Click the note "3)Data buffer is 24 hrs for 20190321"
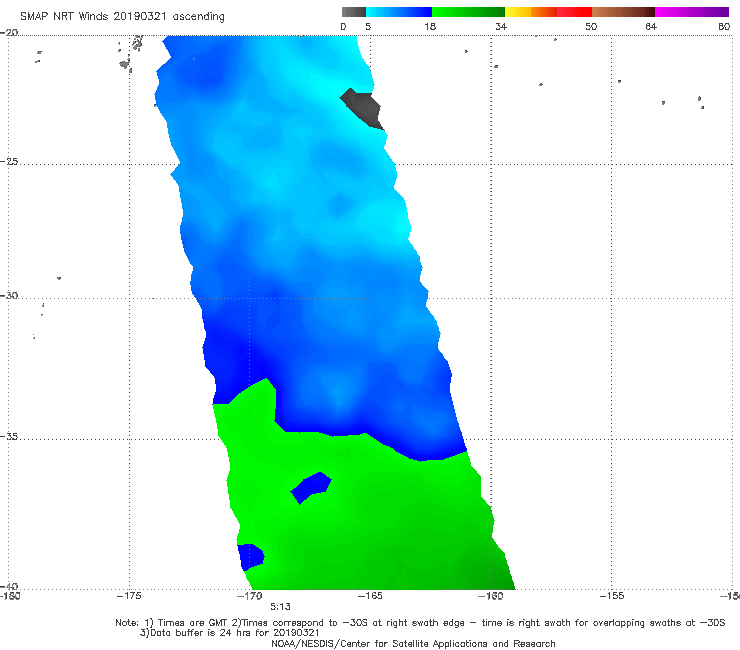This screenshot has height=650, width=740. click(x=229, y=633)
